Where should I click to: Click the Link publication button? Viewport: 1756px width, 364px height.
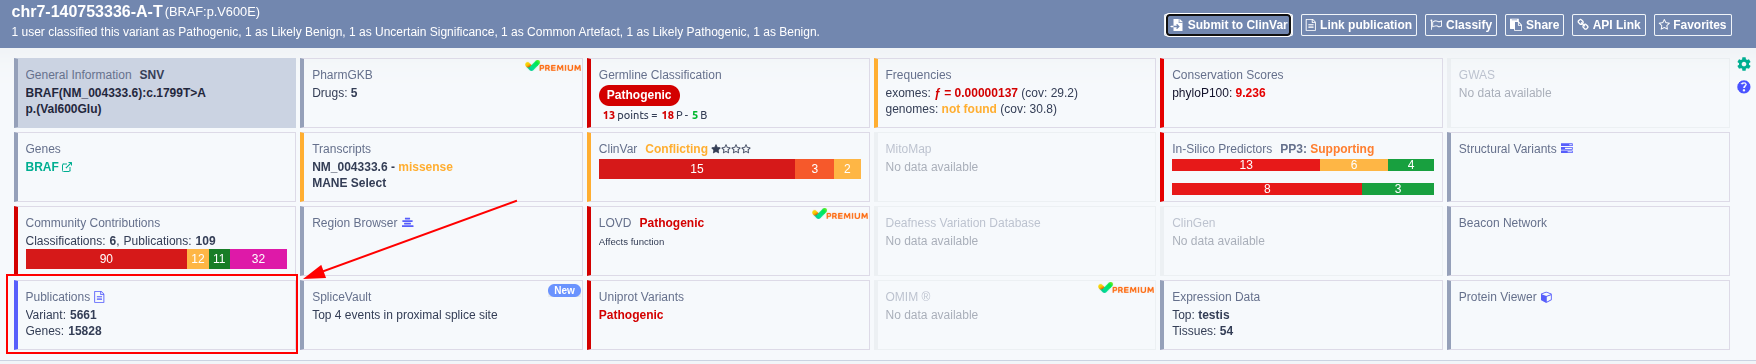point(1358,25)
